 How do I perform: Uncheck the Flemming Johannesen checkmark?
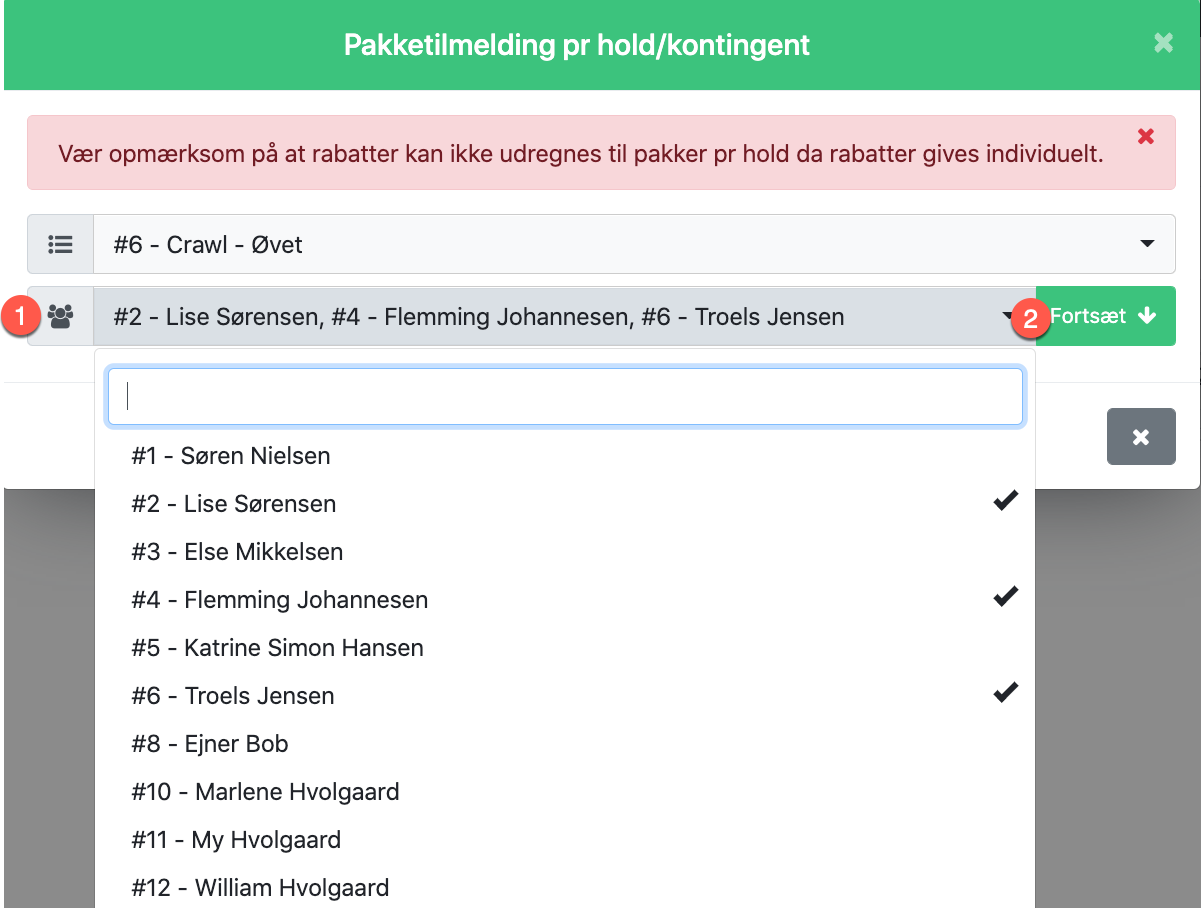[1005, 597]
